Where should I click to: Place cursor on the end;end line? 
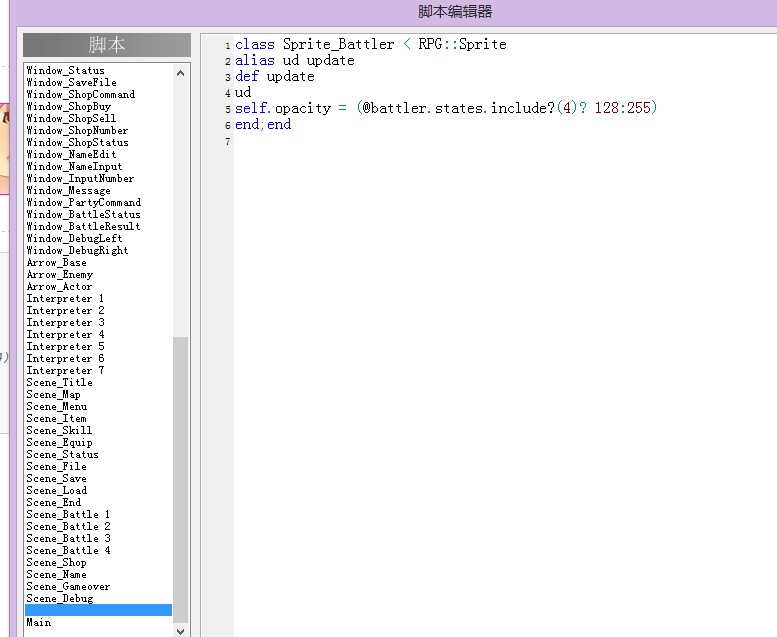(263, 124)
